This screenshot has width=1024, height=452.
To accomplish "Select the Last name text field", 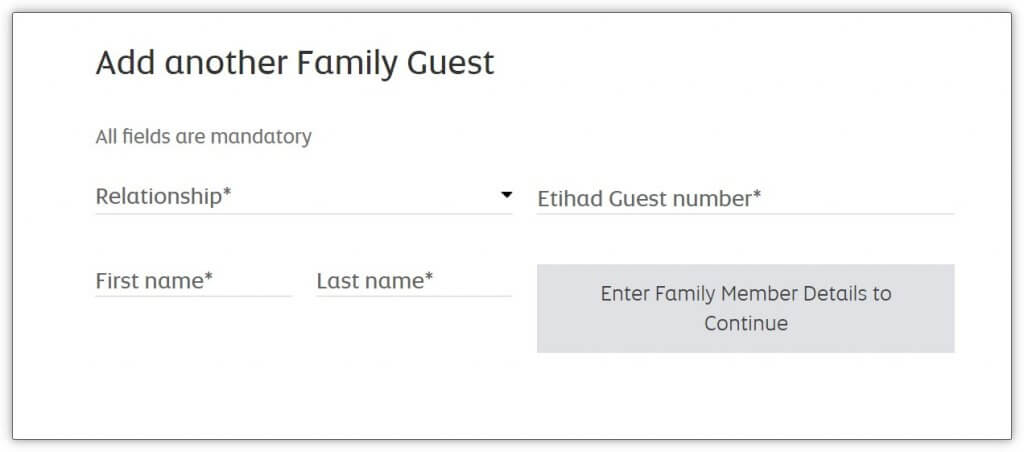I will click(413, 281).
